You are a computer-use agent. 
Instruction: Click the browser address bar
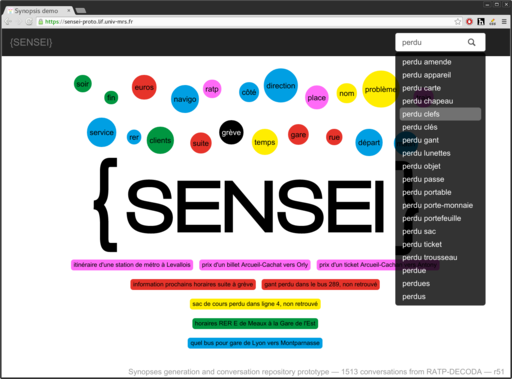point(247,22)
